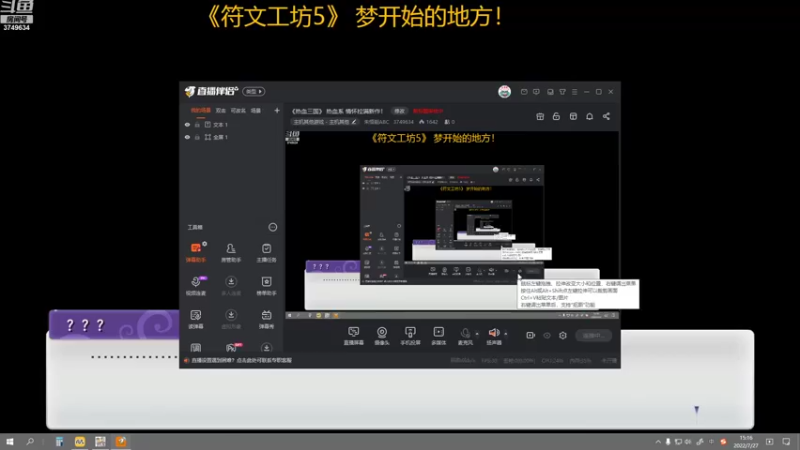
Task: Show hidden tray icons chevron
Action: pos(658,442)
